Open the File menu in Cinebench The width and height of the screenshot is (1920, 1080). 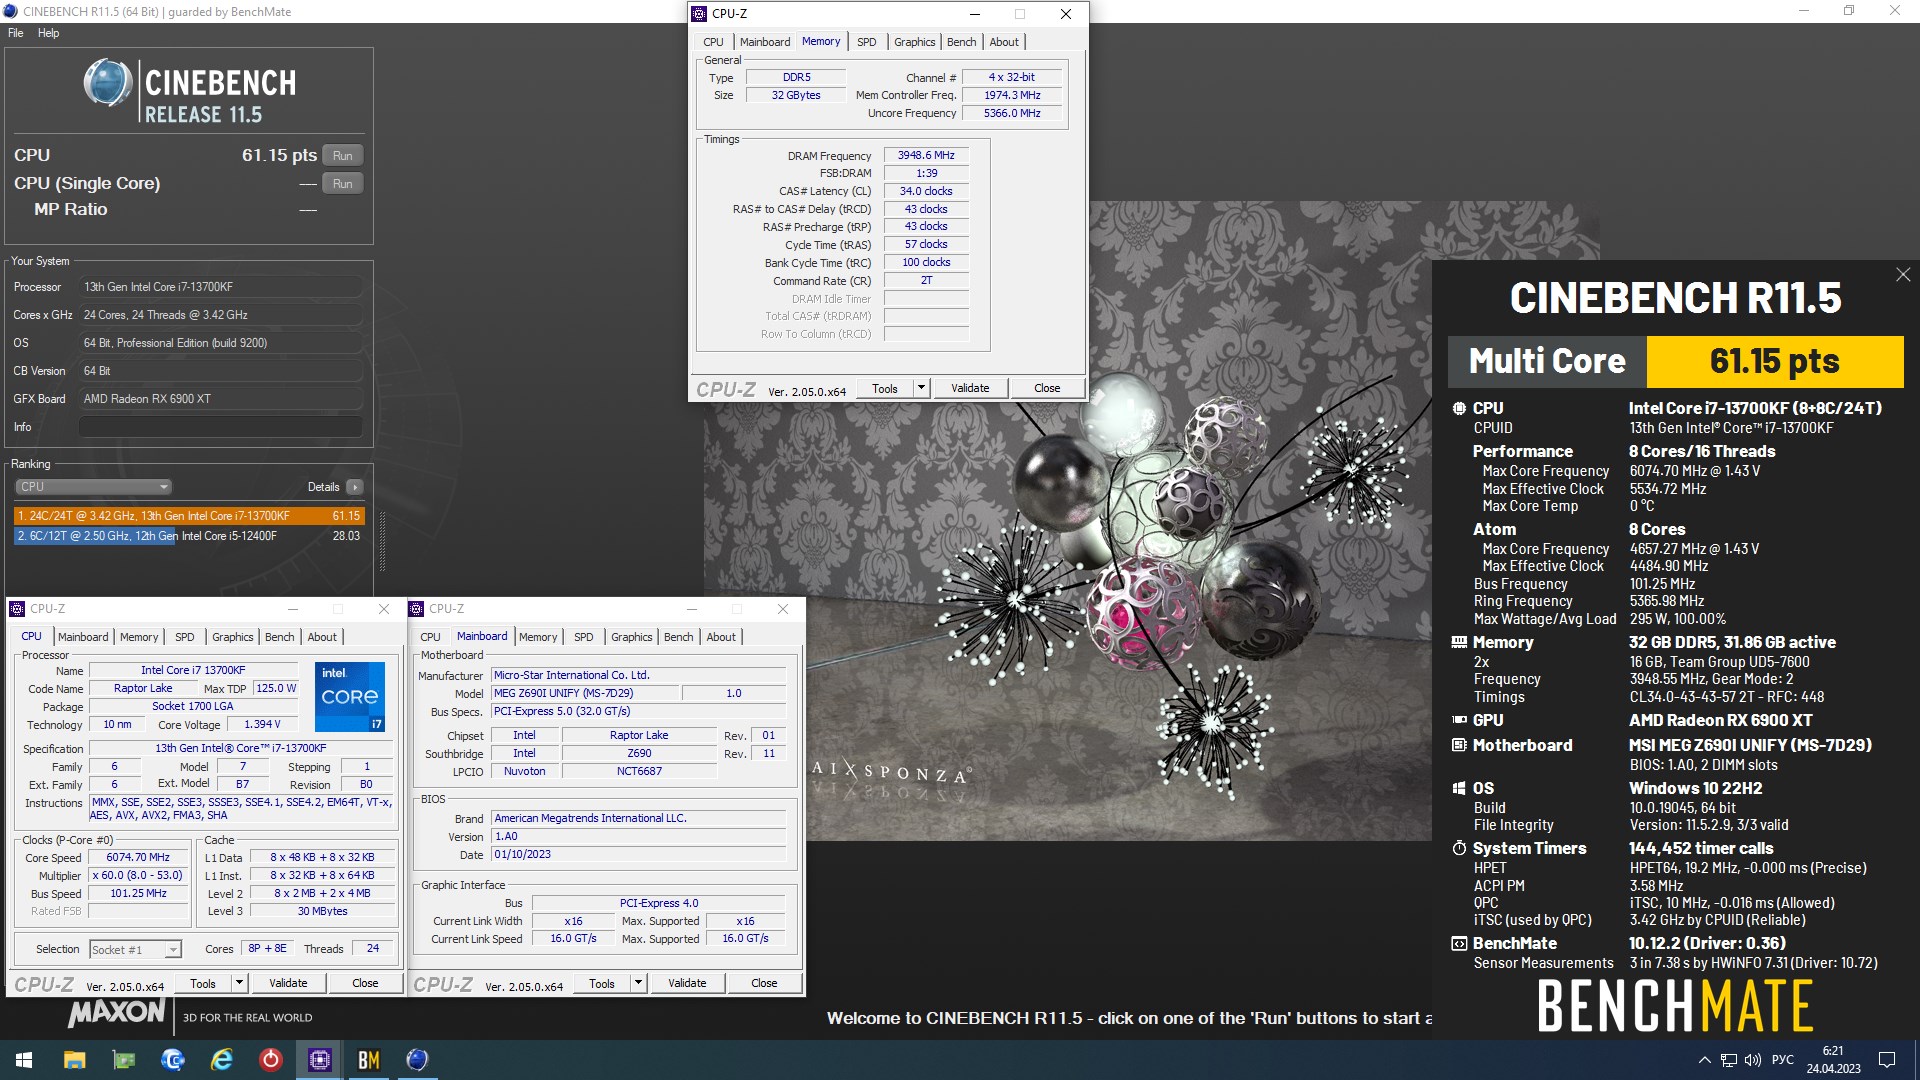16,33
